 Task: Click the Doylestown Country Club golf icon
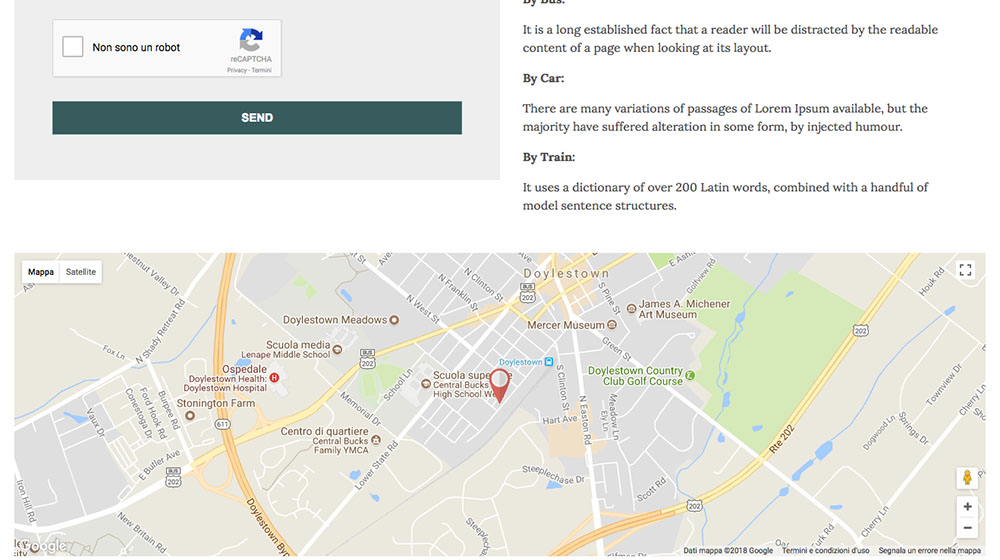pos(690,375)
